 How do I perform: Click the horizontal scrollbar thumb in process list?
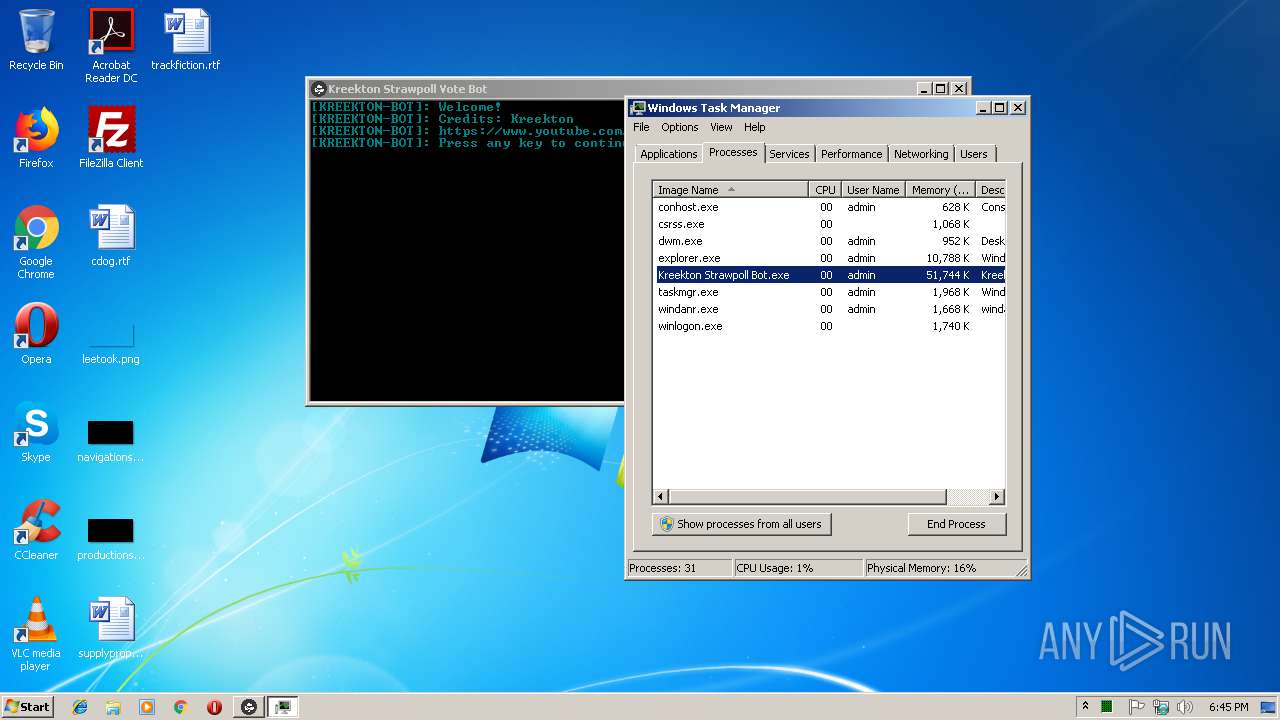[807, 496]
